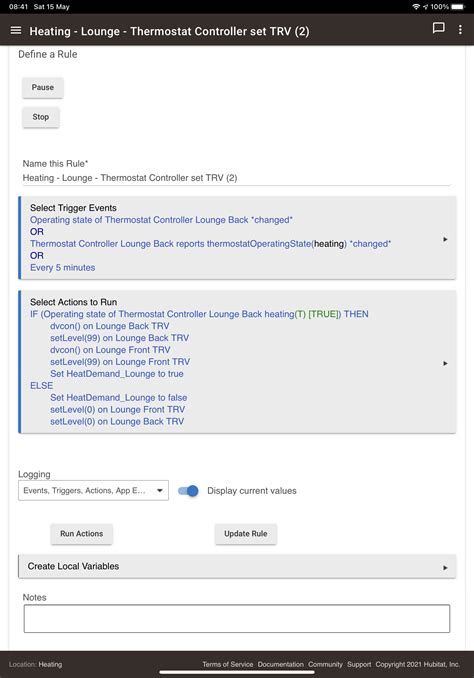Open the Support footer link

[359, 664]
